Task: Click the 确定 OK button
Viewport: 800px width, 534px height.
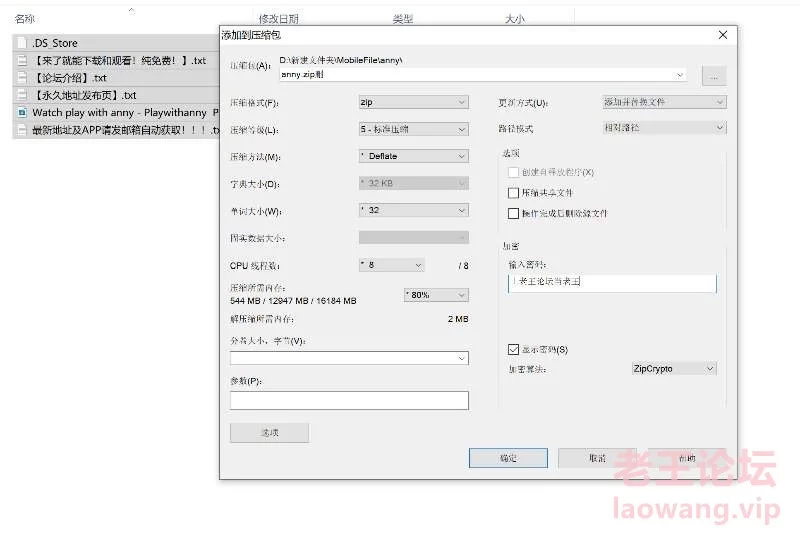Action: coord(508,458)
